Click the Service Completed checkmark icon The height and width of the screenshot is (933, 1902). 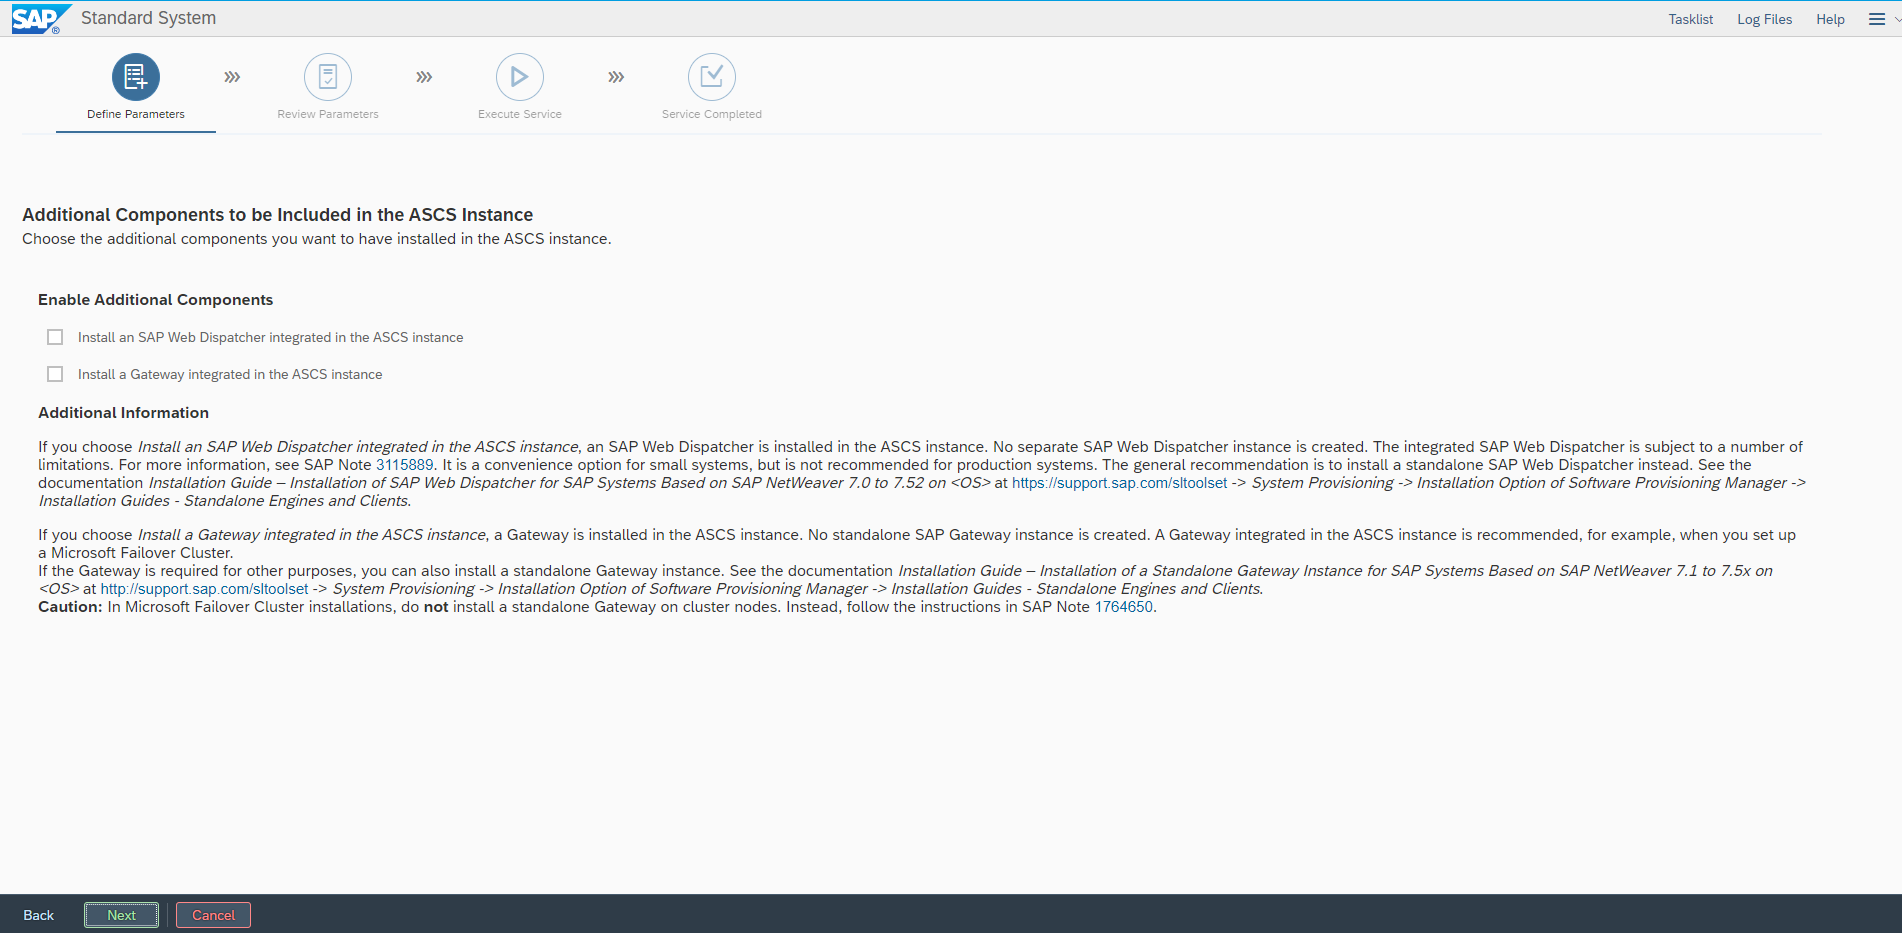(x=712, y=77)
